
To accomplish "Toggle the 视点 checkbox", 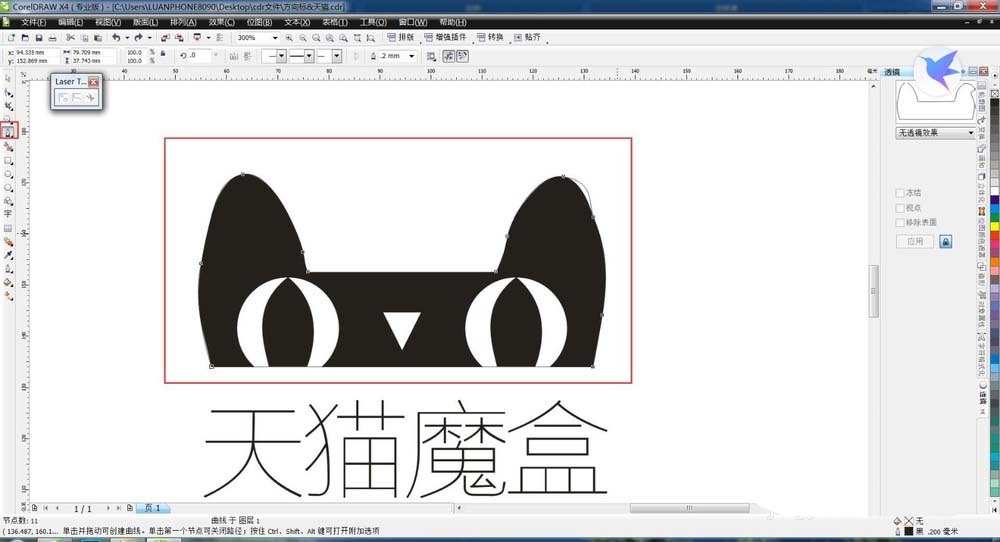I will pyautogui.click(x=900, y=208).
